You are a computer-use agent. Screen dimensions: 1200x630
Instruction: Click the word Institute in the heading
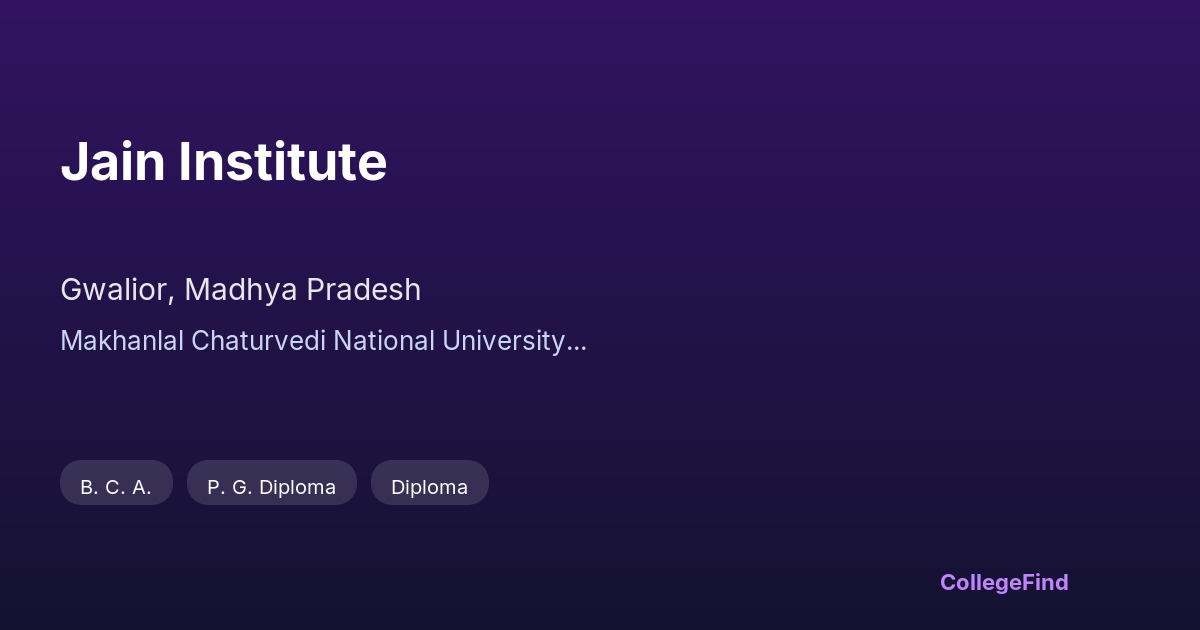tap(283, 162)
